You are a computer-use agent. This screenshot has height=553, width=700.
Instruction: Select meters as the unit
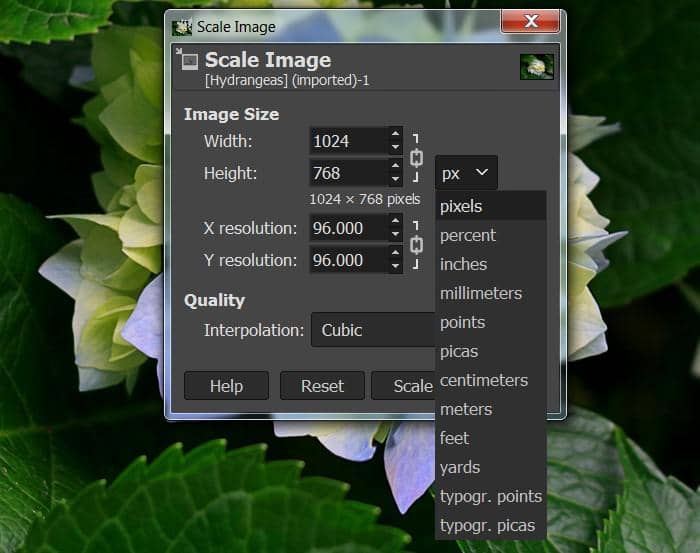tap(491, 409)
